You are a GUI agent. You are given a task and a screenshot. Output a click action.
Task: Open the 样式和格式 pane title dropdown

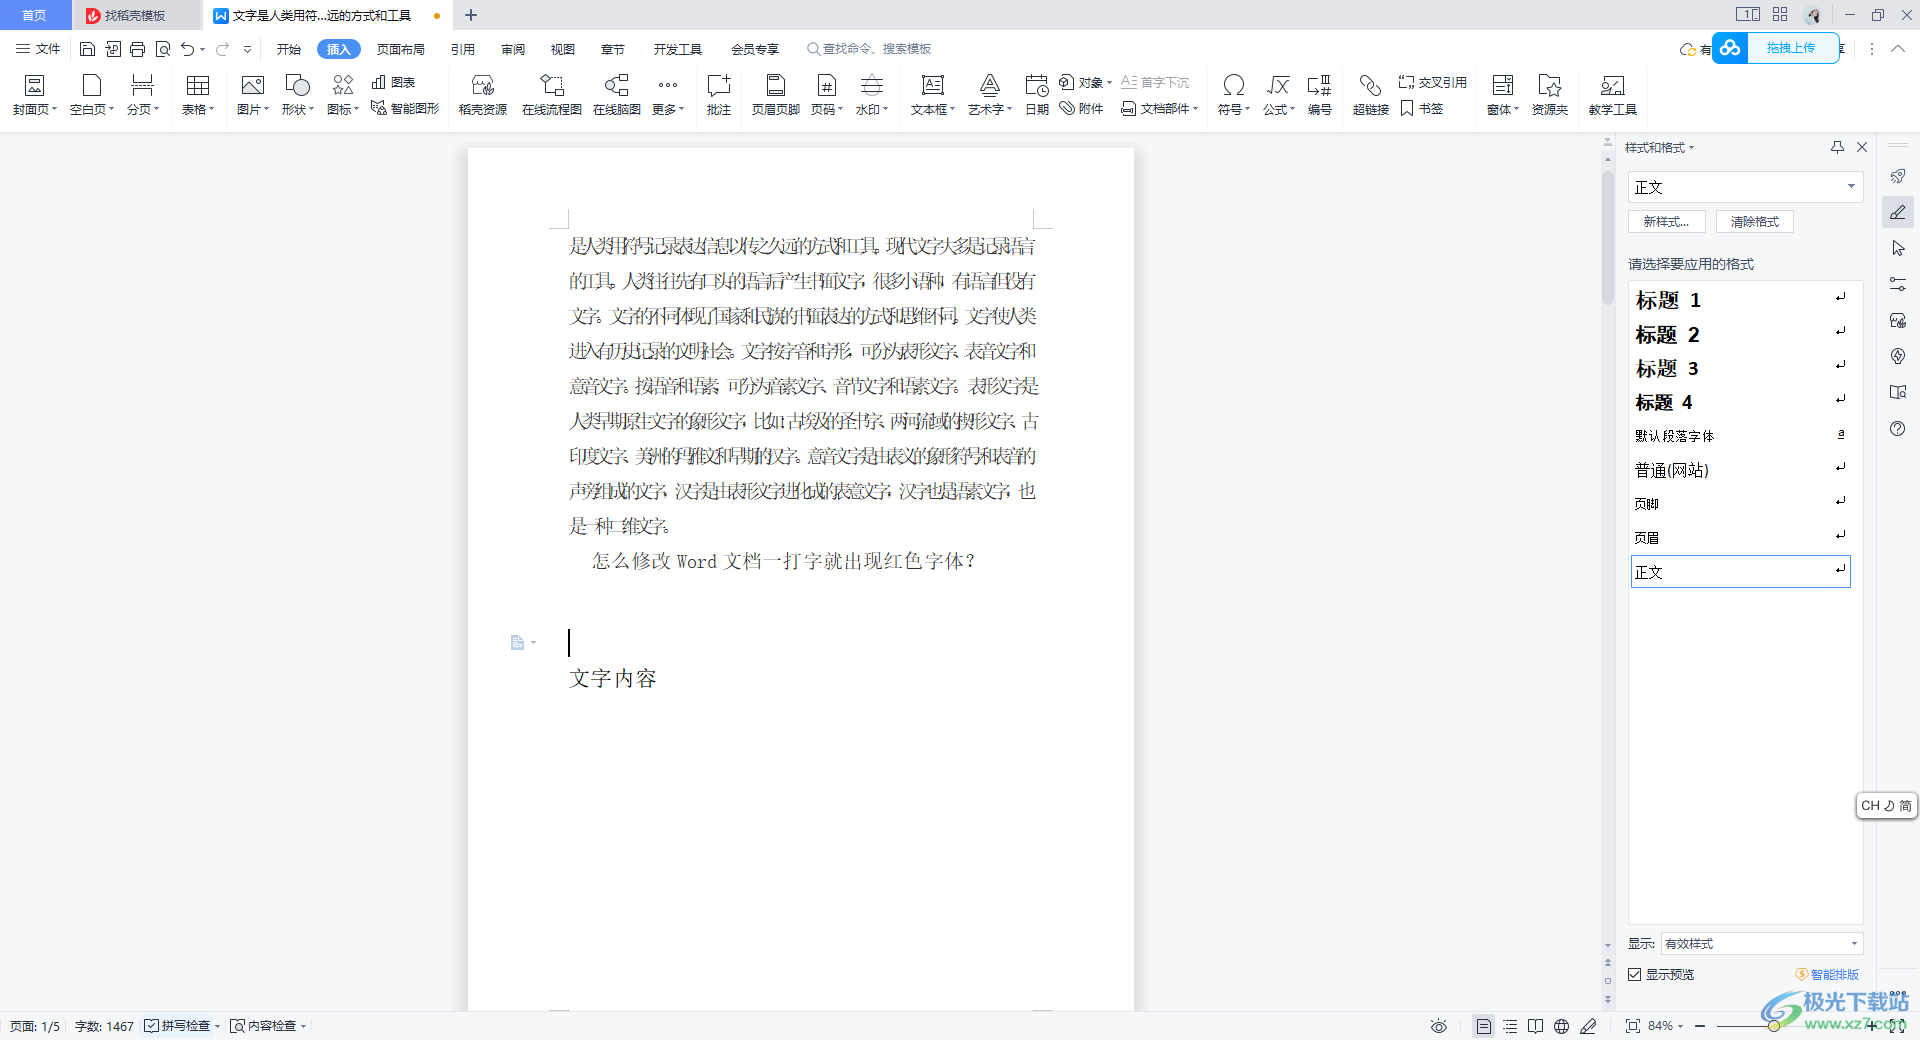tap(1659, 147)
